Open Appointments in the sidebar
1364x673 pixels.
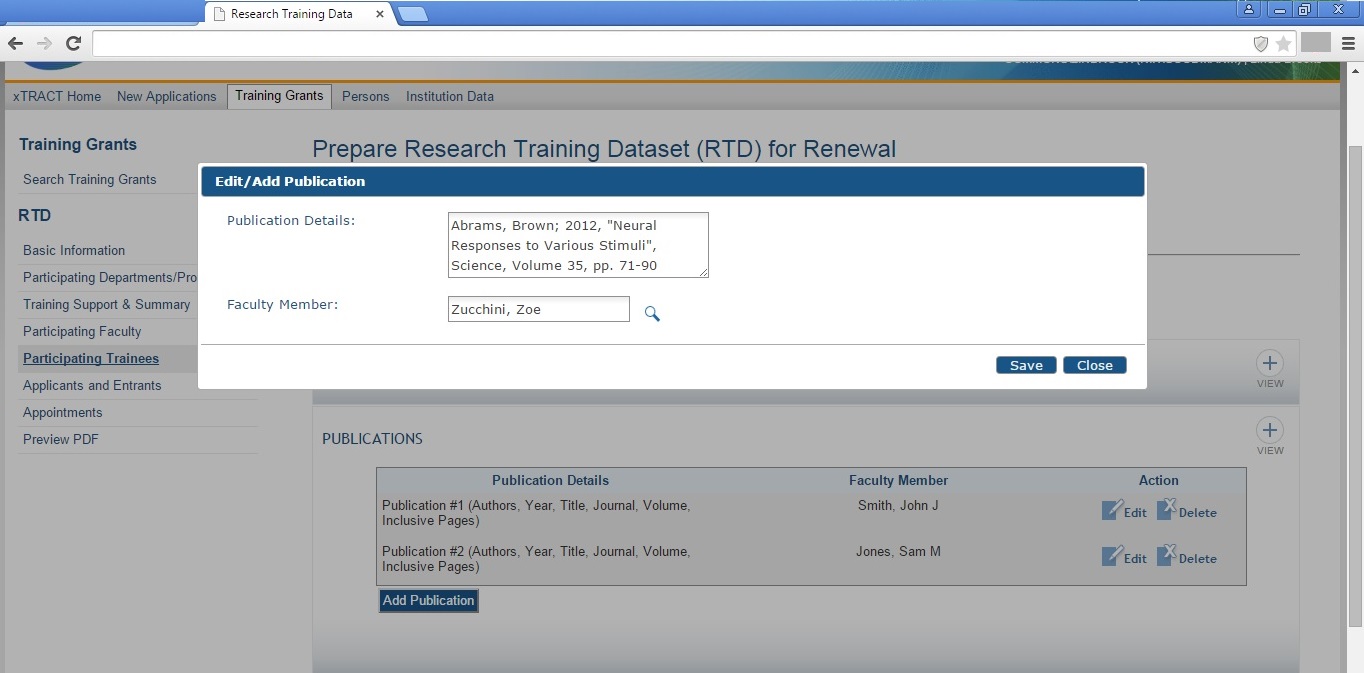tap(62, 412)
